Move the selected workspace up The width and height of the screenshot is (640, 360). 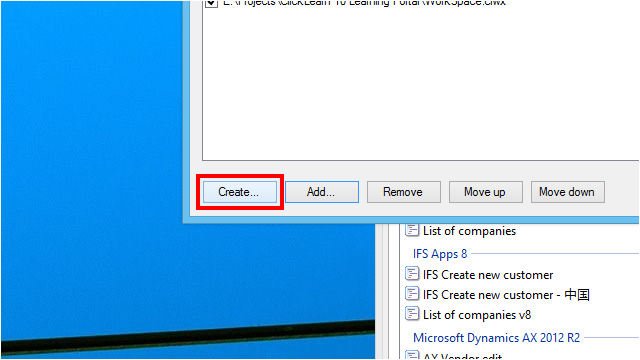point(486,192)
